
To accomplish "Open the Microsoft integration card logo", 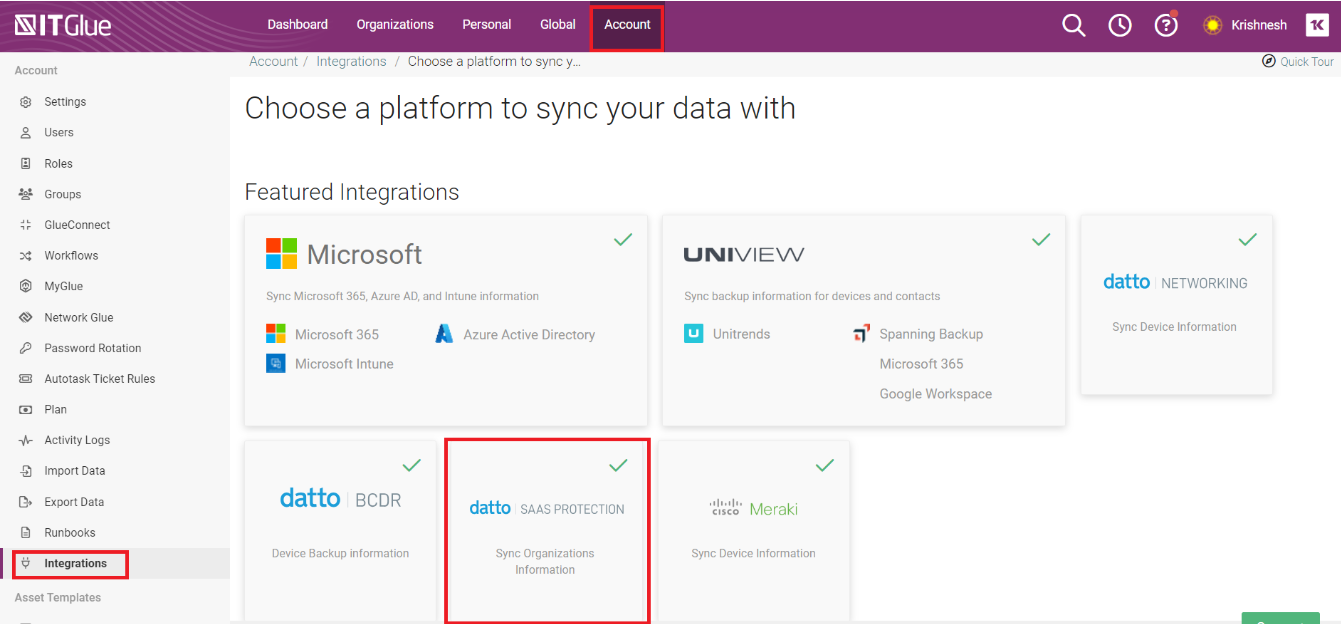I will [344, 254].
